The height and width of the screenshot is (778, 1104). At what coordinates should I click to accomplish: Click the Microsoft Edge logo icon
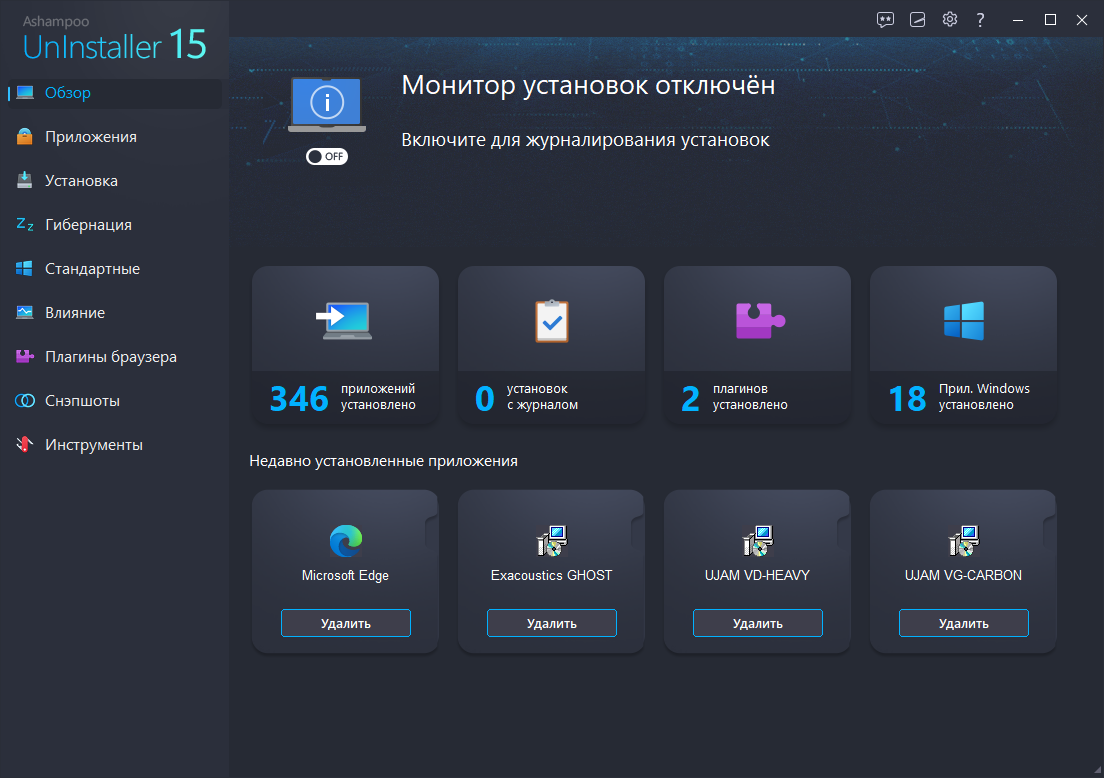346,541
